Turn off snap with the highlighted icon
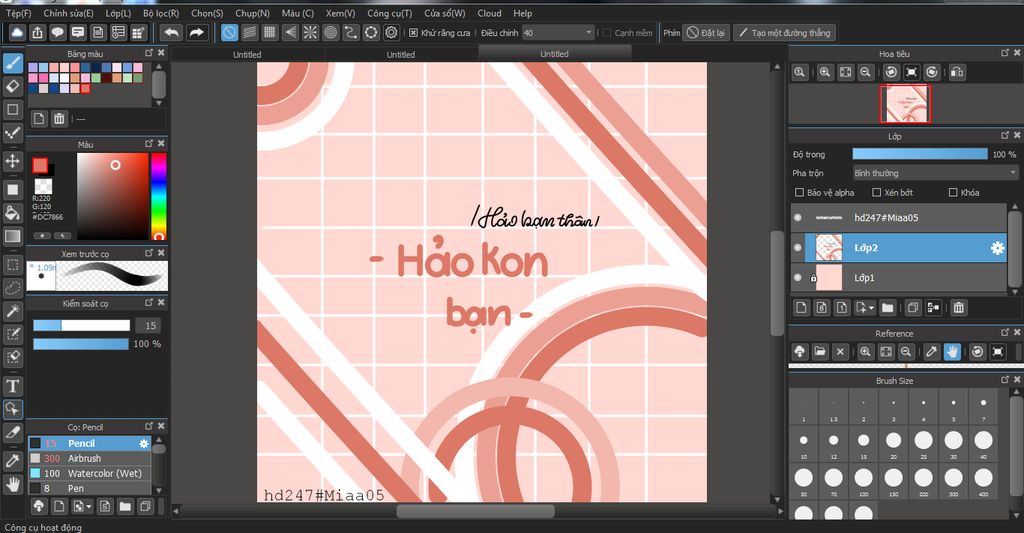 229,33
